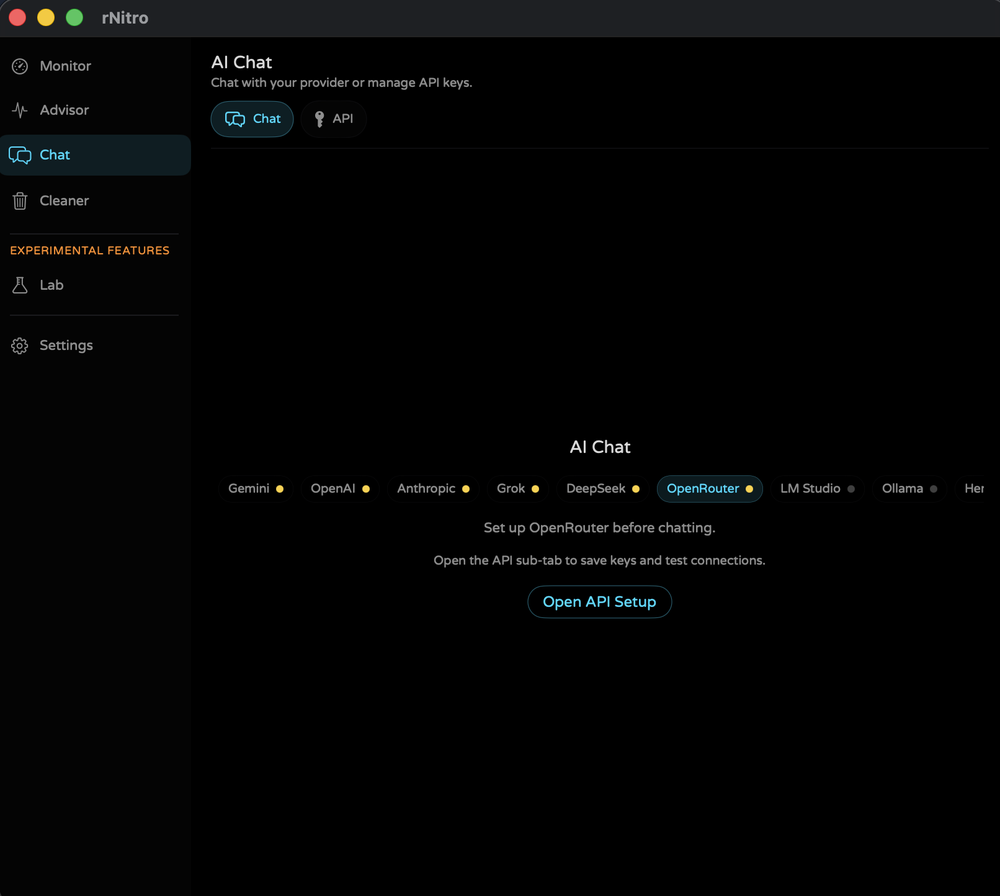The image size is (1000, 896).
Task: Click the red close window button
Action: click(17, 18)
